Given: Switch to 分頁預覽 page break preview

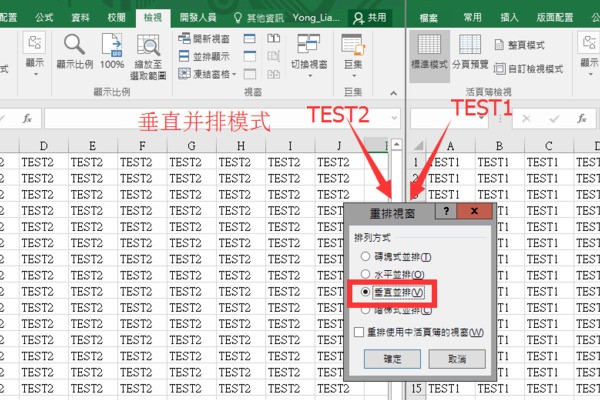Looking at the screenshot, I should pos(468,52).
